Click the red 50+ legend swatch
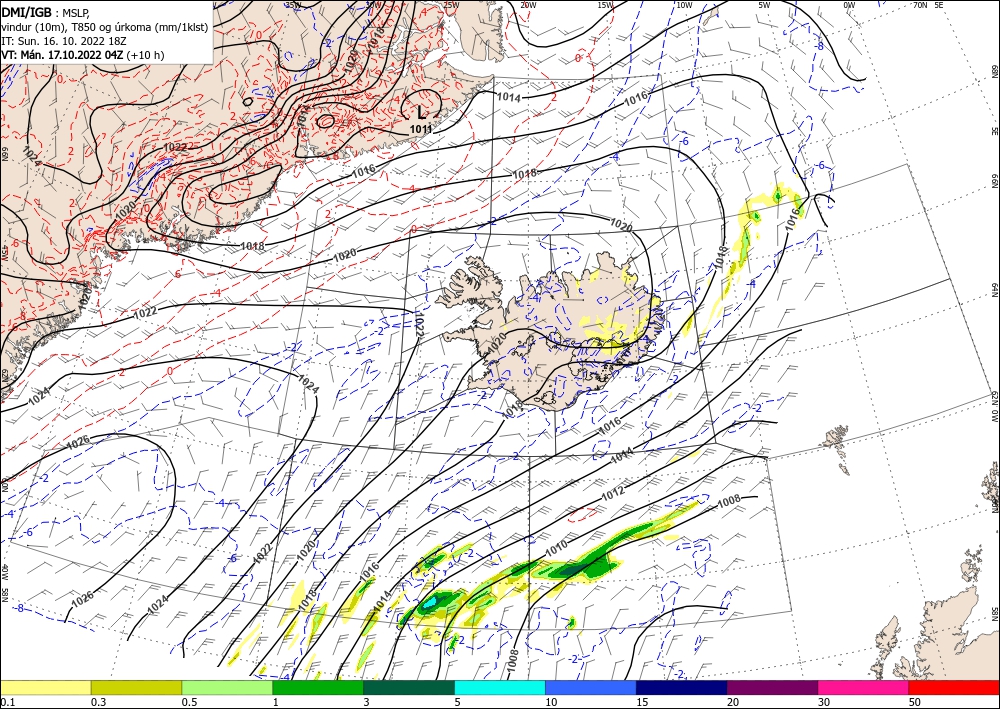 tap(954, 687)
